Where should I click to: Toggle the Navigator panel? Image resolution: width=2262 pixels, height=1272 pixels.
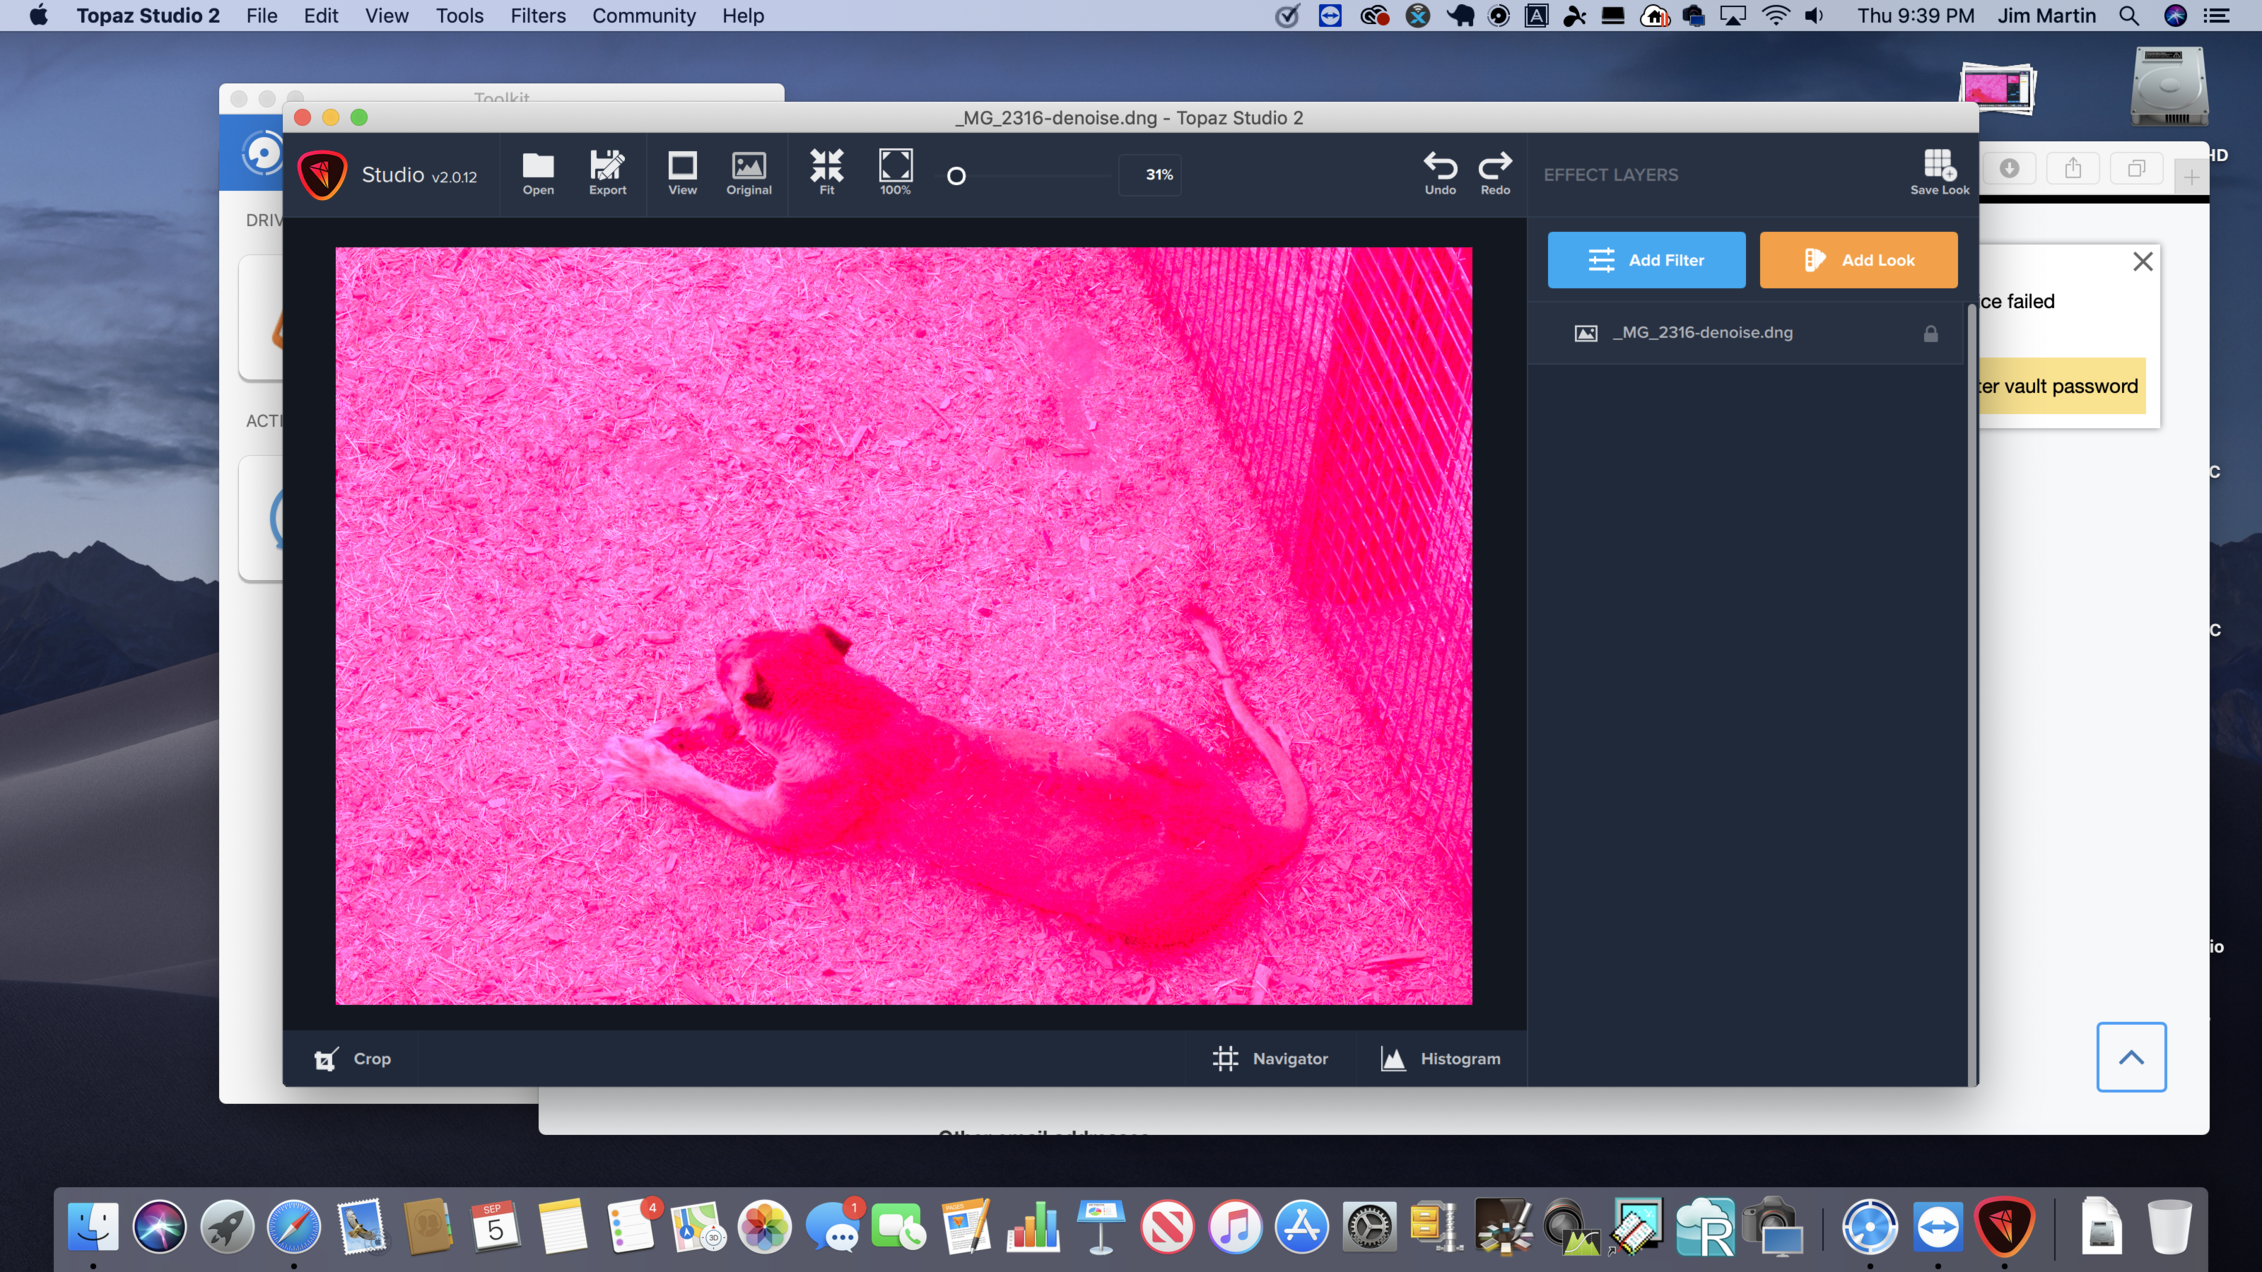(x=1270, y=1058)
